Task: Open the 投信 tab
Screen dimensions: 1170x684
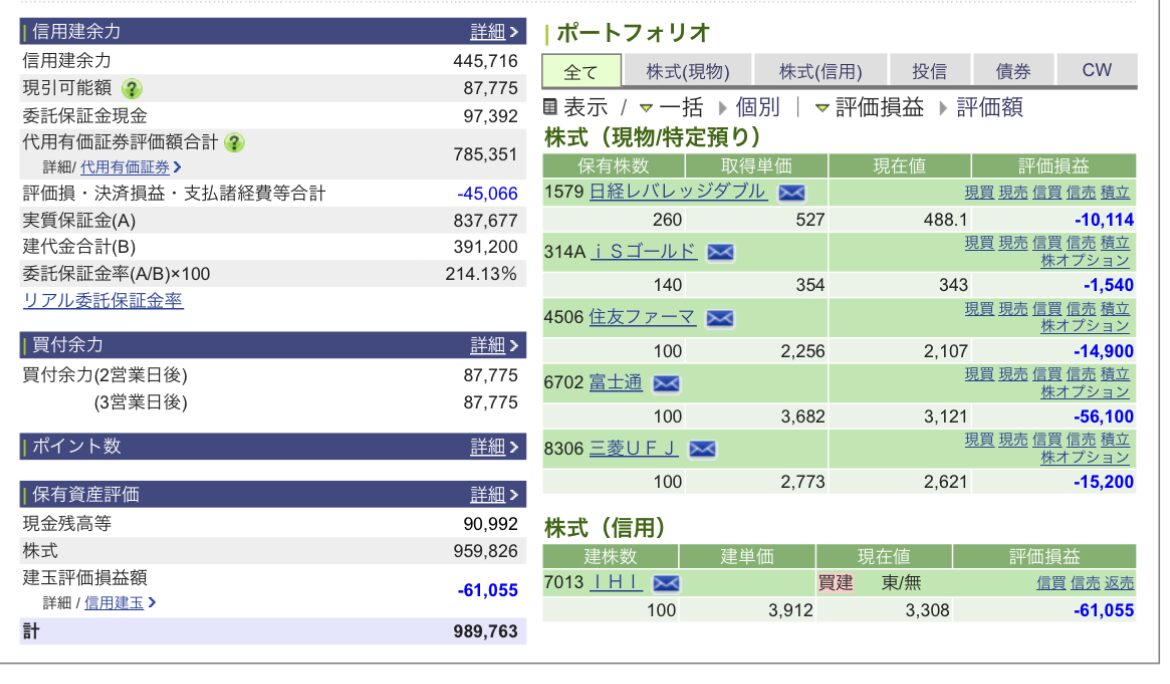Action: [x=929, y=71]
